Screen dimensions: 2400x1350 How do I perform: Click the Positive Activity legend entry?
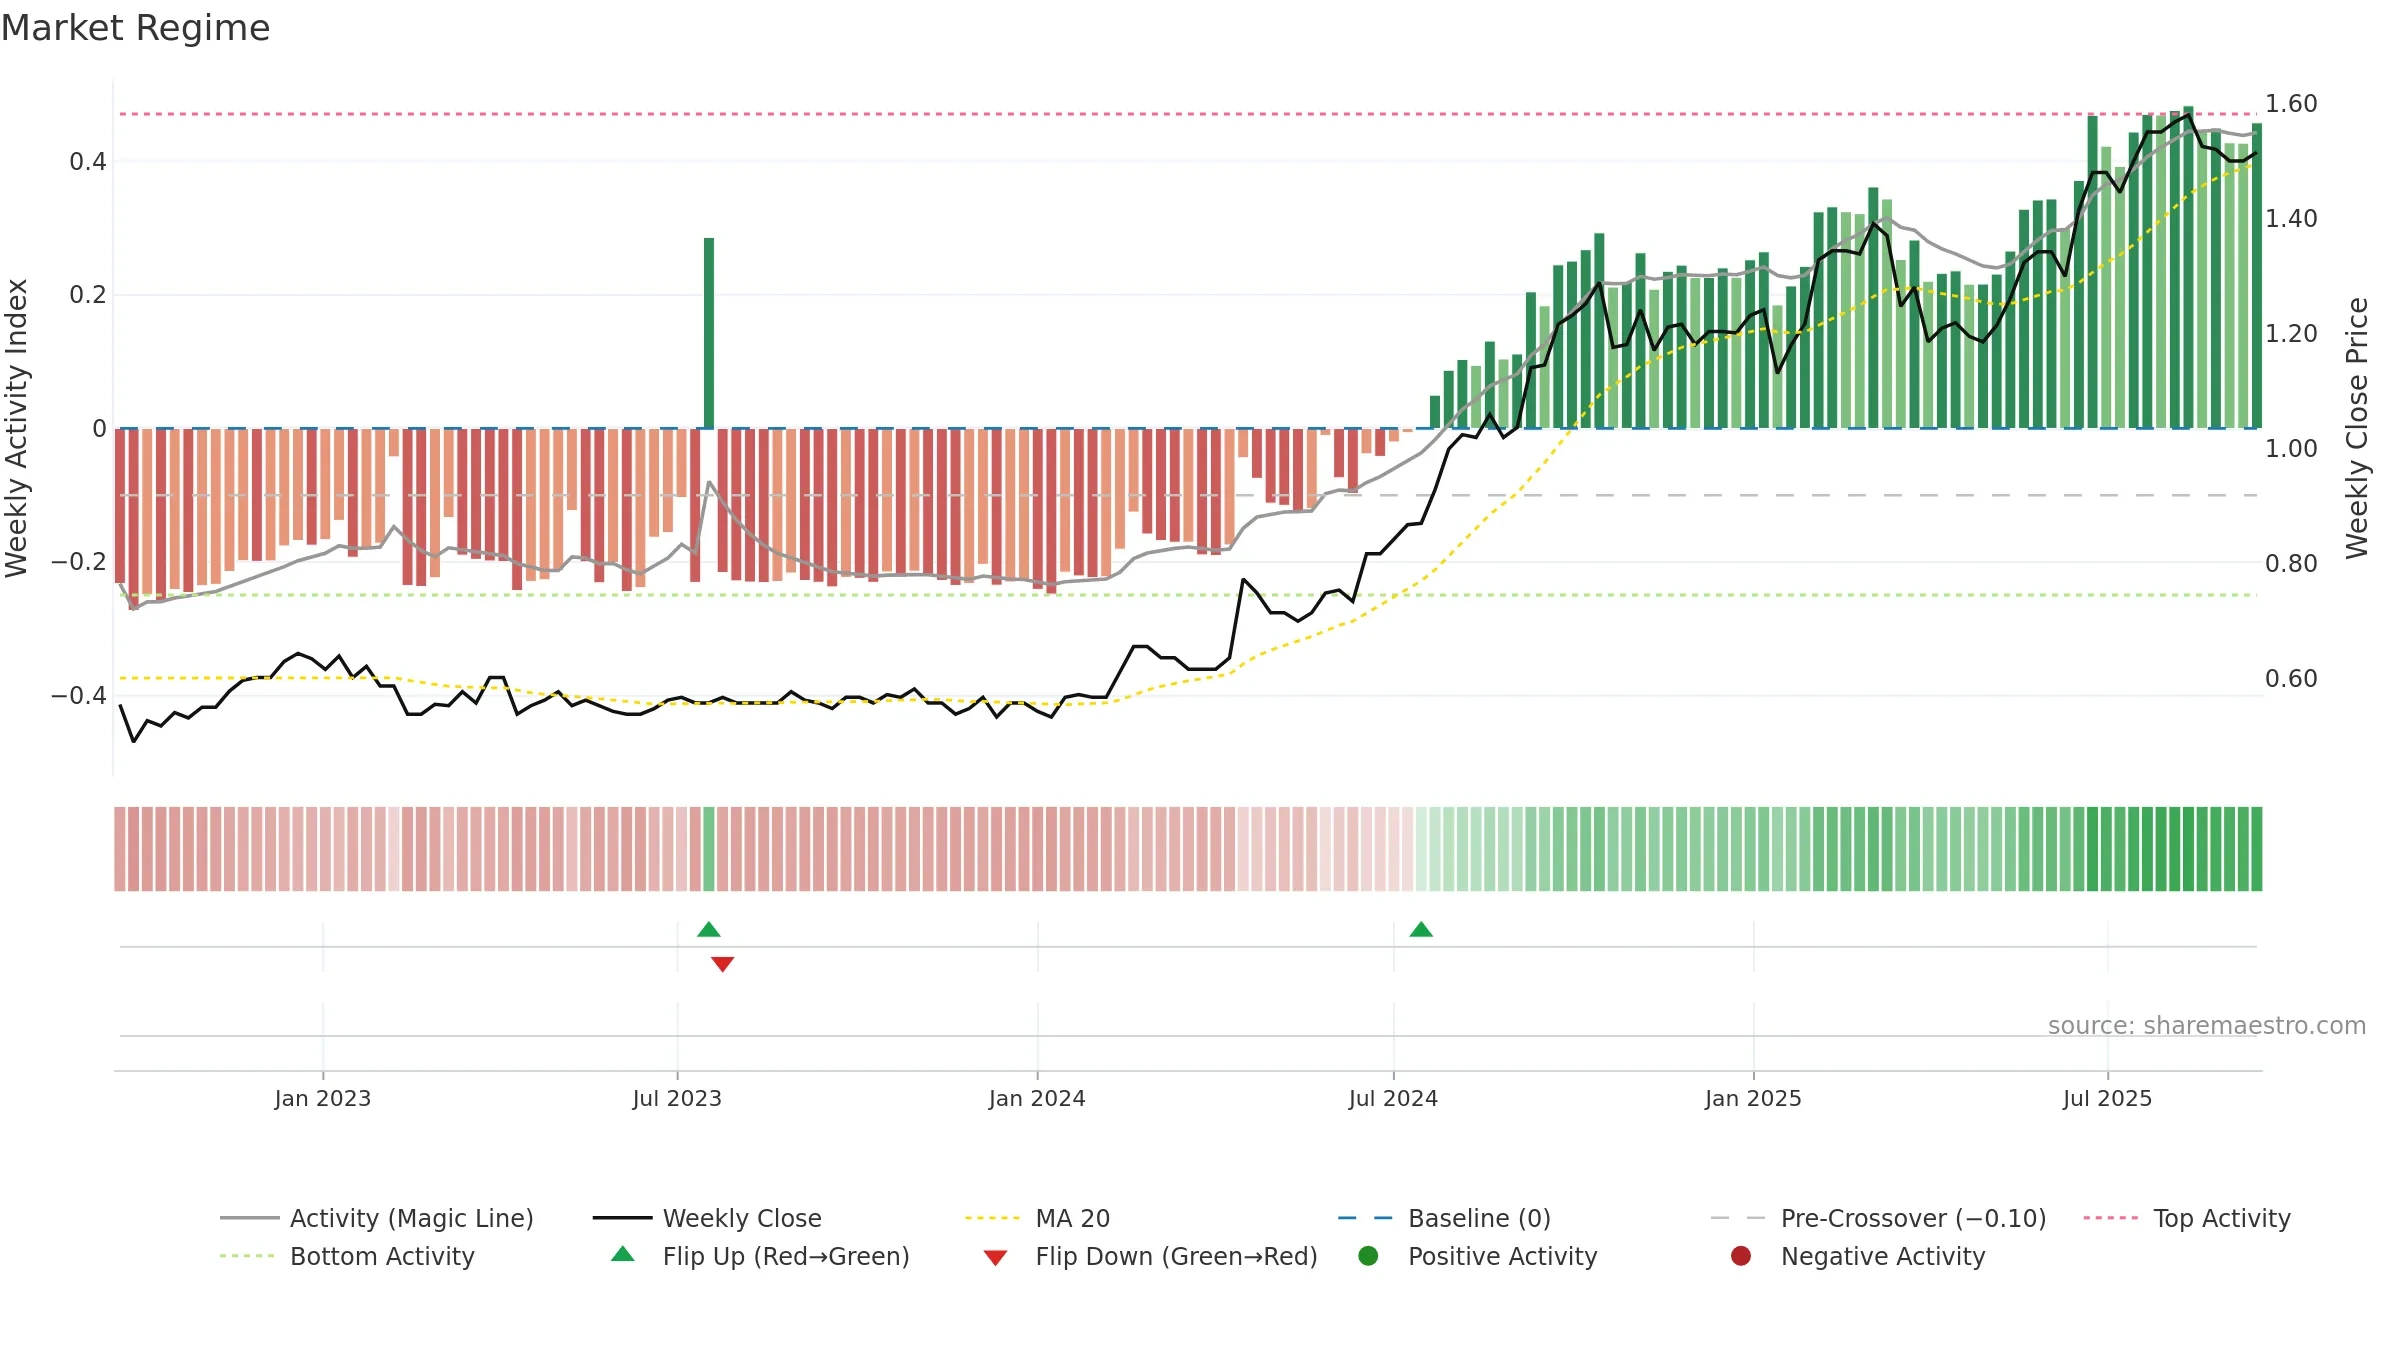[1478, 1256]
